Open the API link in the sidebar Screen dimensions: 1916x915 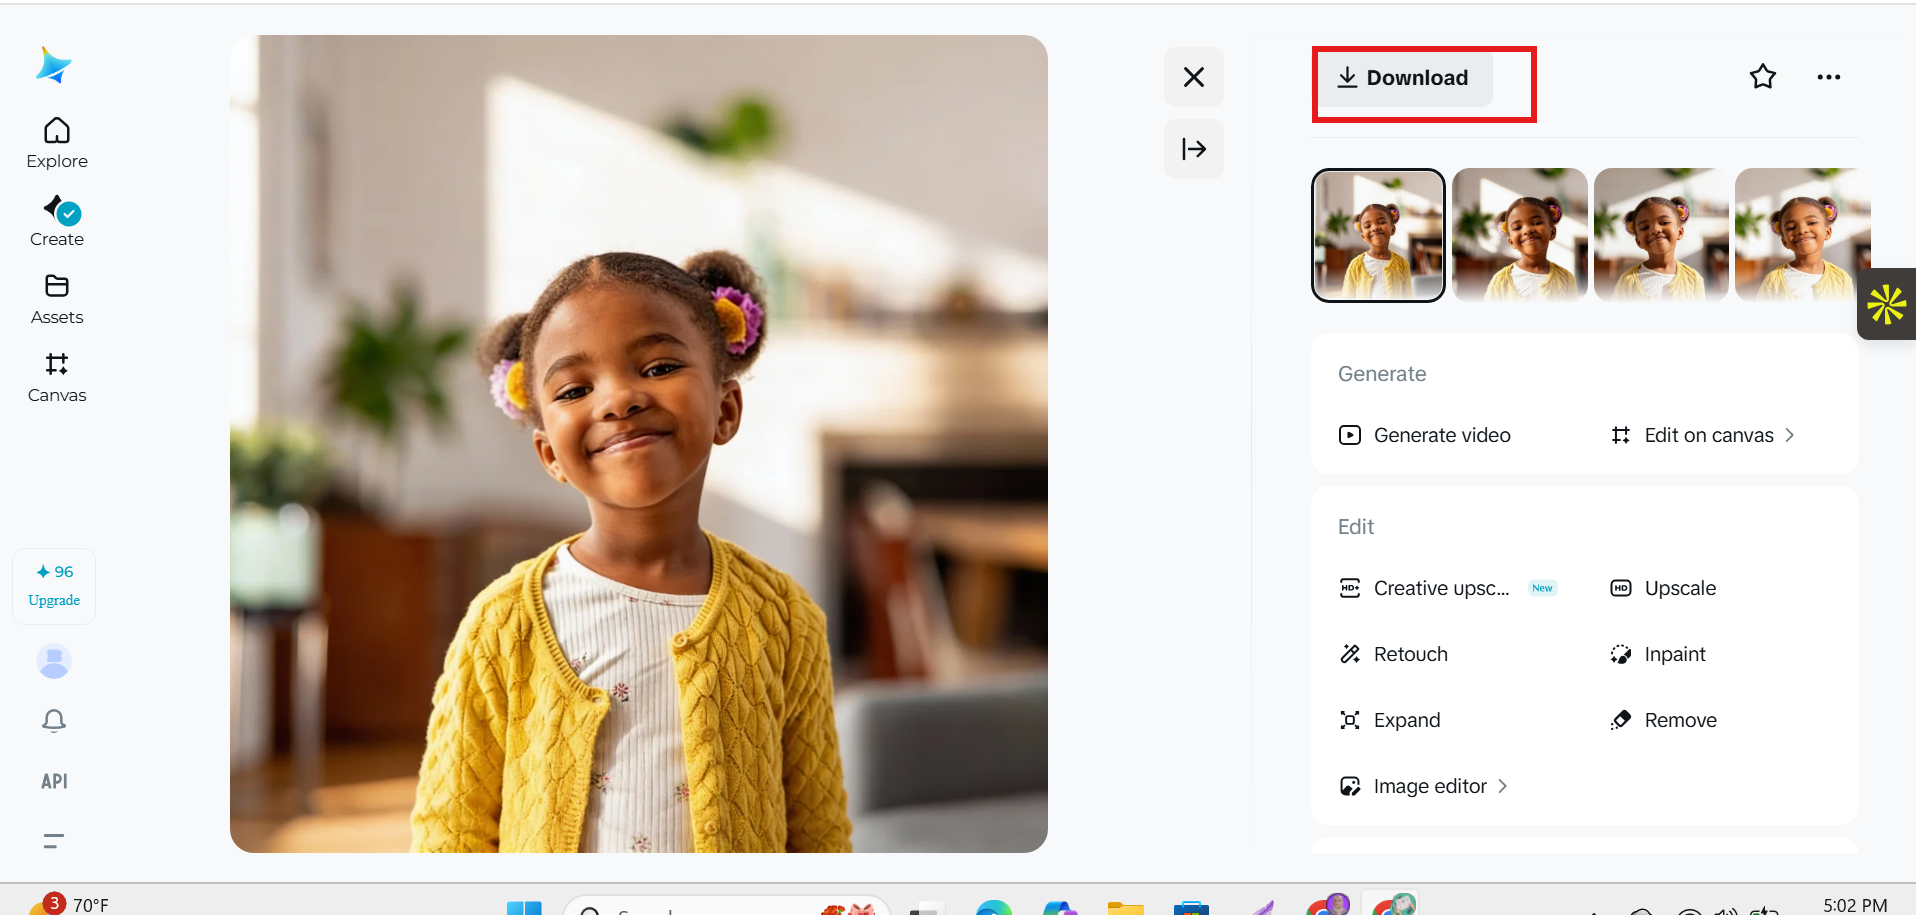point(54,781)
